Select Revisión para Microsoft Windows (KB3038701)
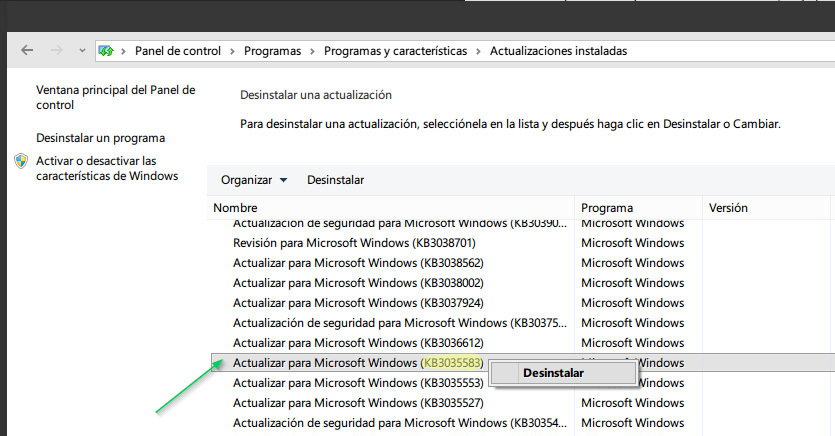 pyautogui.click(x=354, y=243)
